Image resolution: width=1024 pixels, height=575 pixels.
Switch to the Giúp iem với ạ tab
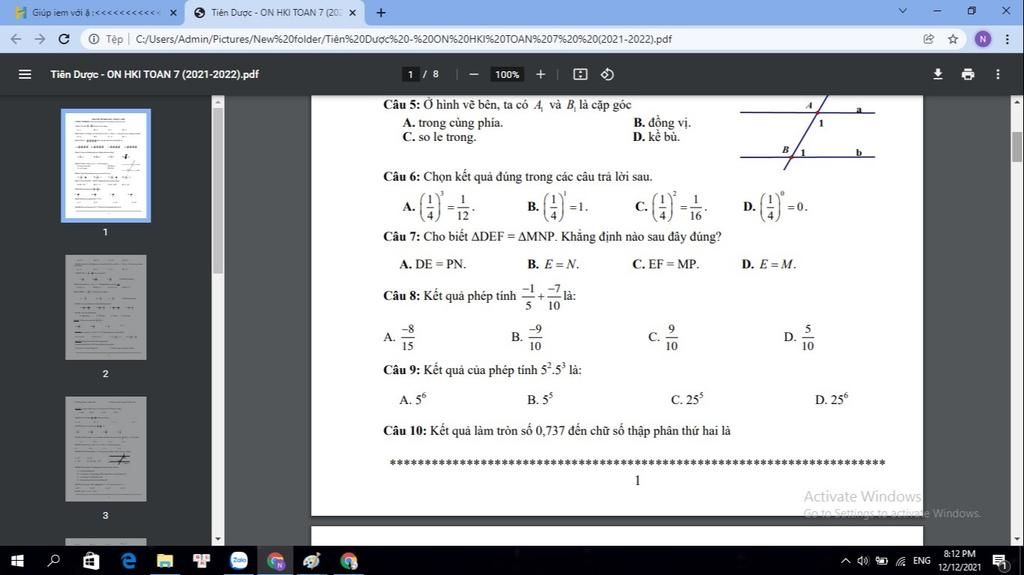pos(95,12)
